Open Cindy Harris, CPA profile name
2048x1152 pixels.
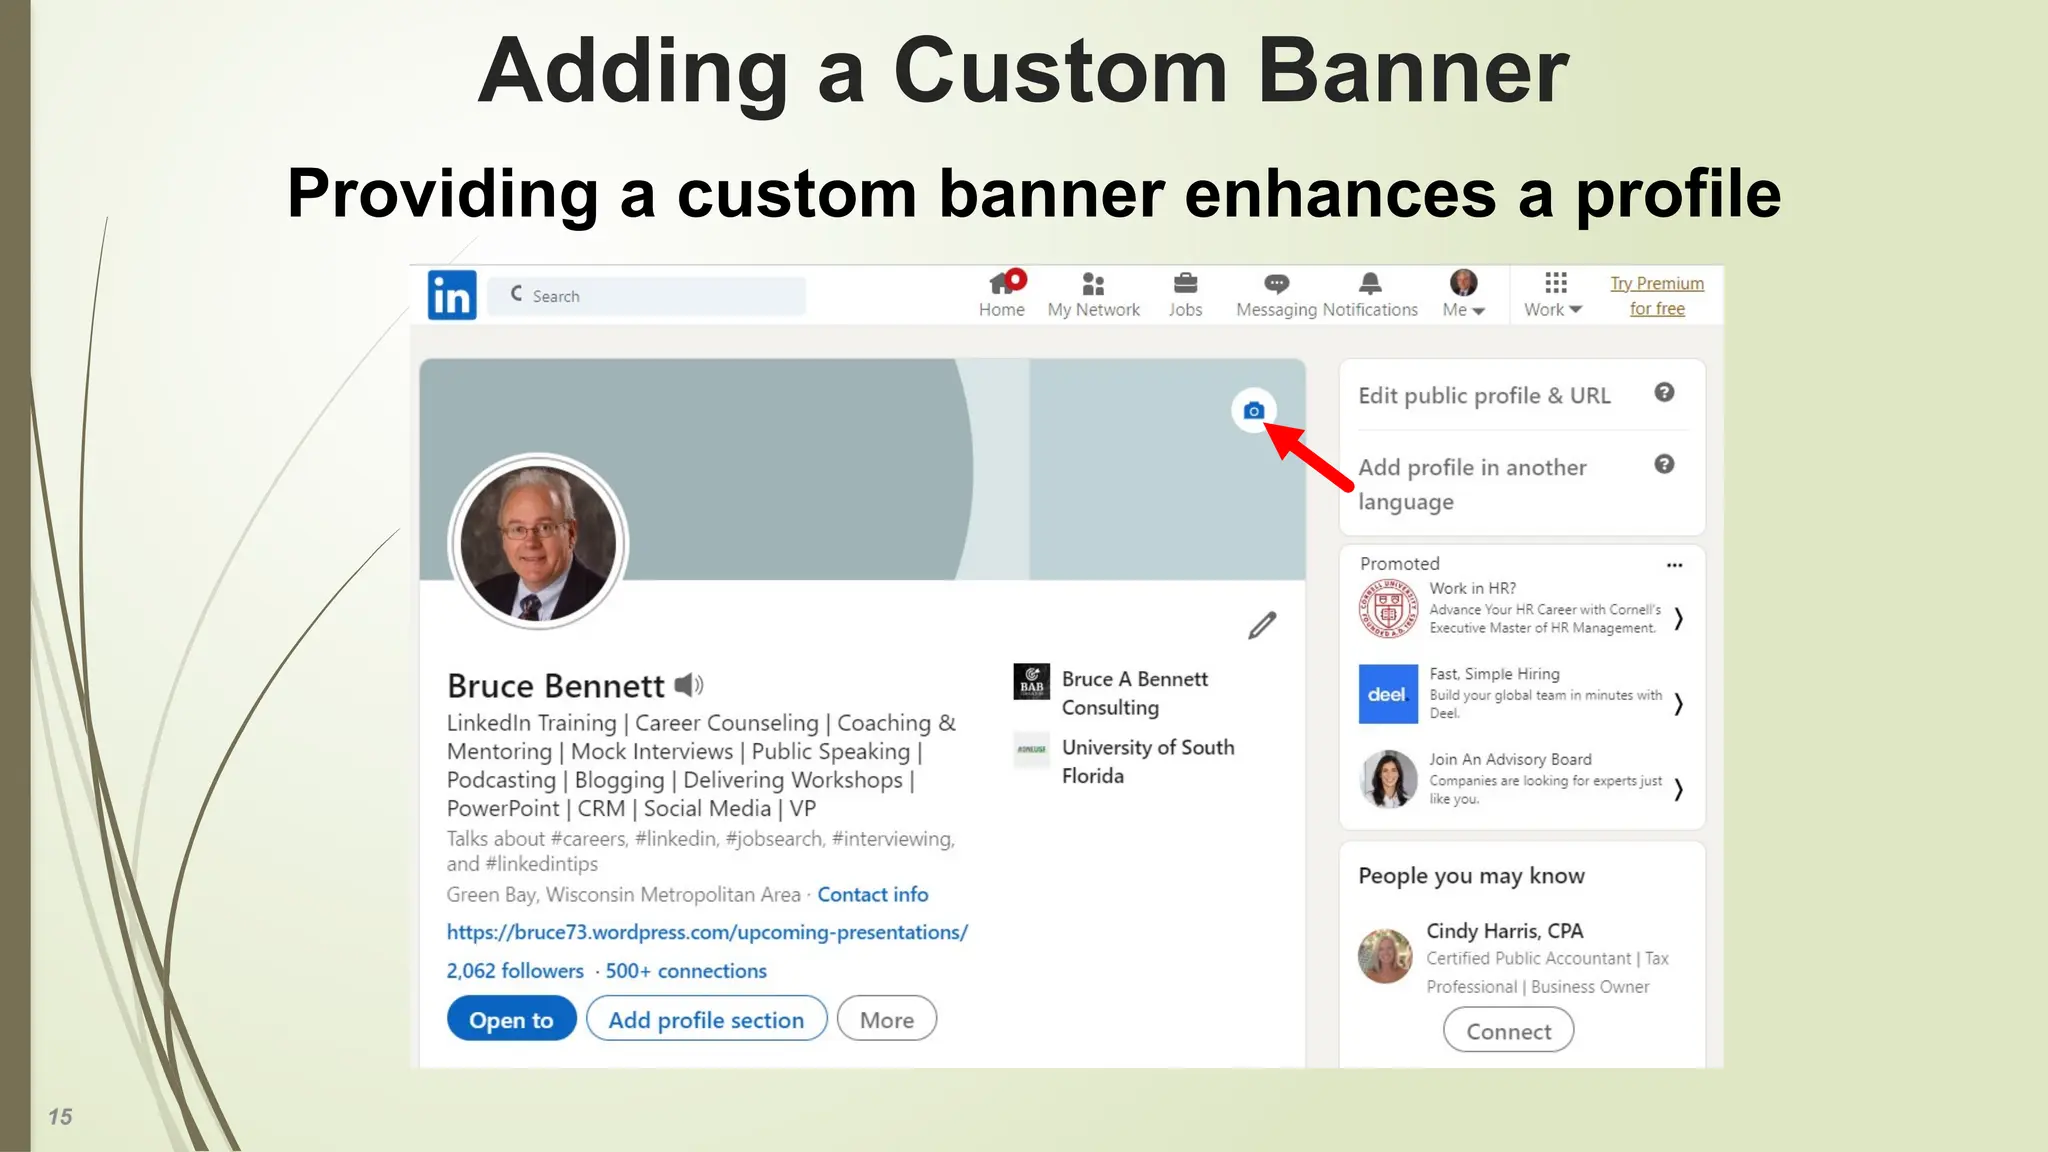[x=1504, y=931]
